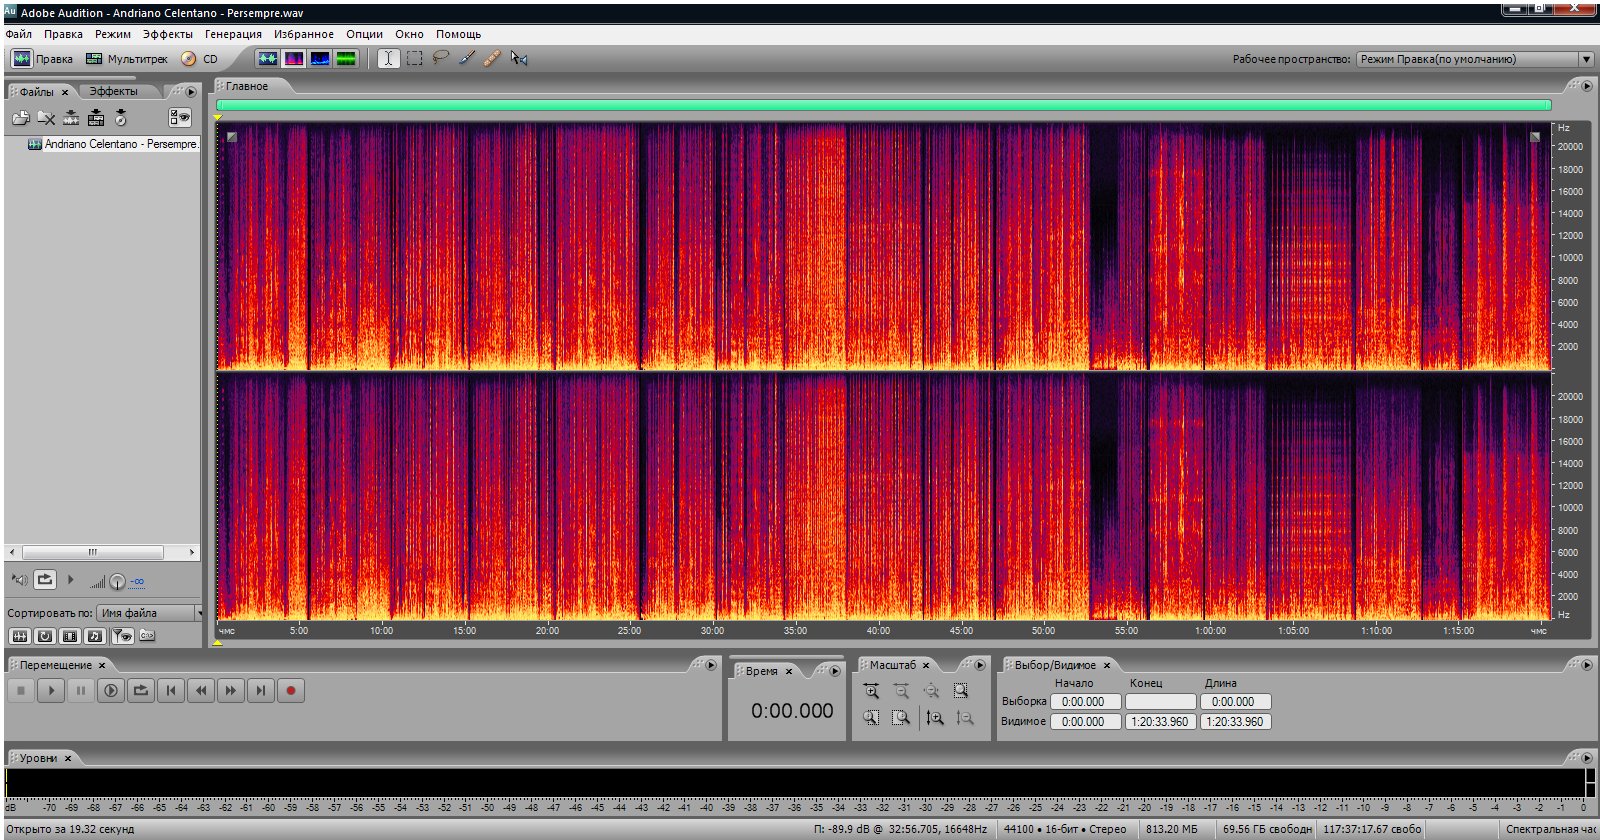Open the Transport panel options menu arrow
This screenshot has width=1600, height=840.
(711, 665)
